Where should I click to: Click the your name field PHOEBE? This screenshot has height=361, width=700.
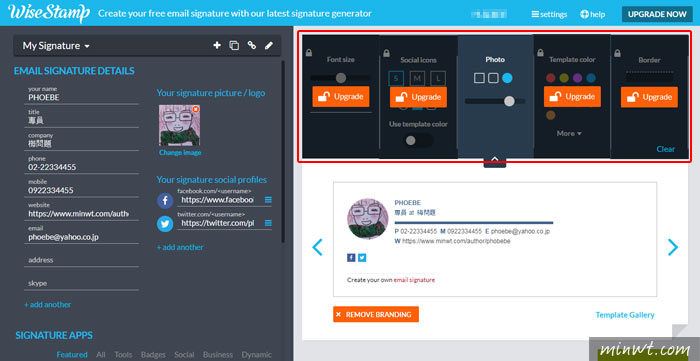pos(82,97)
